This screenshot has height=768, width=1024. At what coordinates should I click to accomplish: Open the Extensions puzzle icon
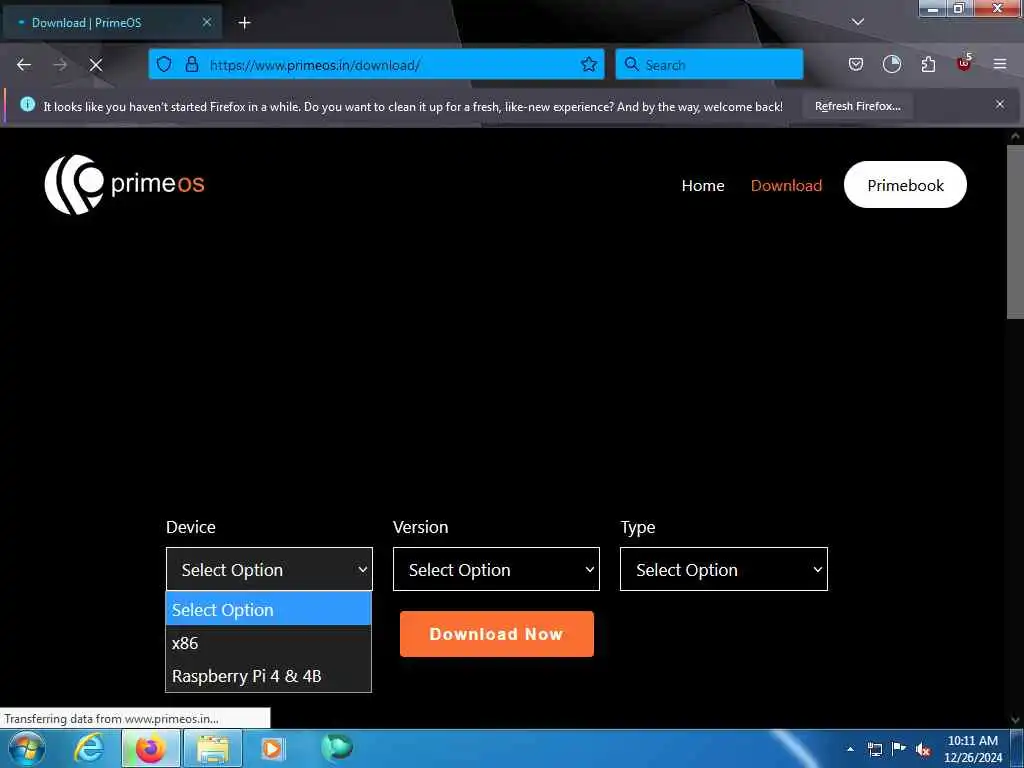pyautogui.click(x=928, y=64)
